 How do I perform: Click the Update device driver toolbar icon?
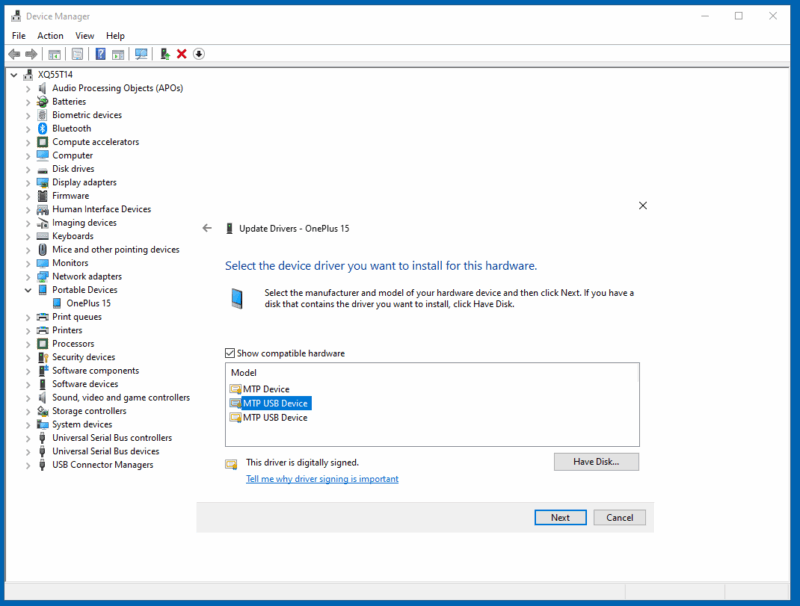(165, 54)
